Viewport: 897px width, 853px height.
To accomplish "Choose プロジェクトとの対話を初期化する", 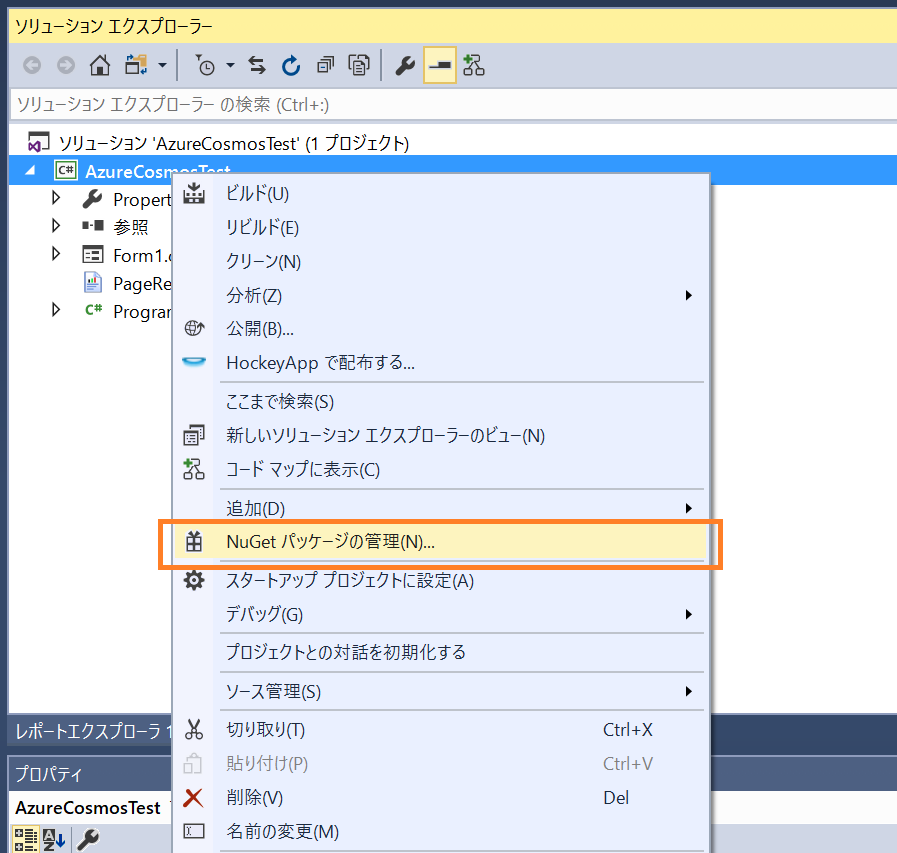I will pos(441,652).
